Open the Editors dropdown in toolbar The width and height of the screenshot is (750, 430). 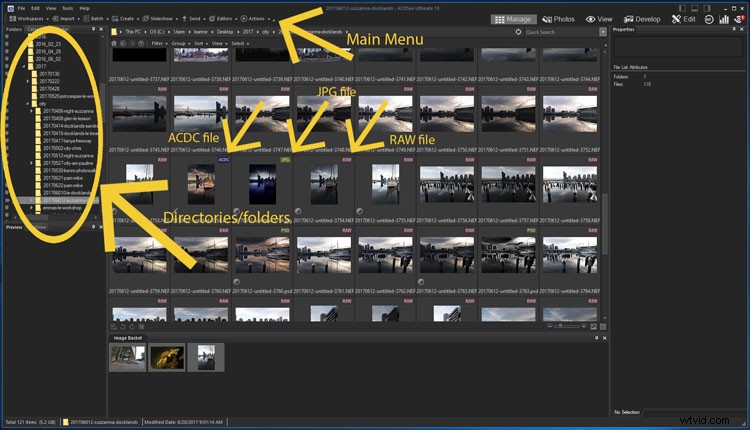[222, 19]
